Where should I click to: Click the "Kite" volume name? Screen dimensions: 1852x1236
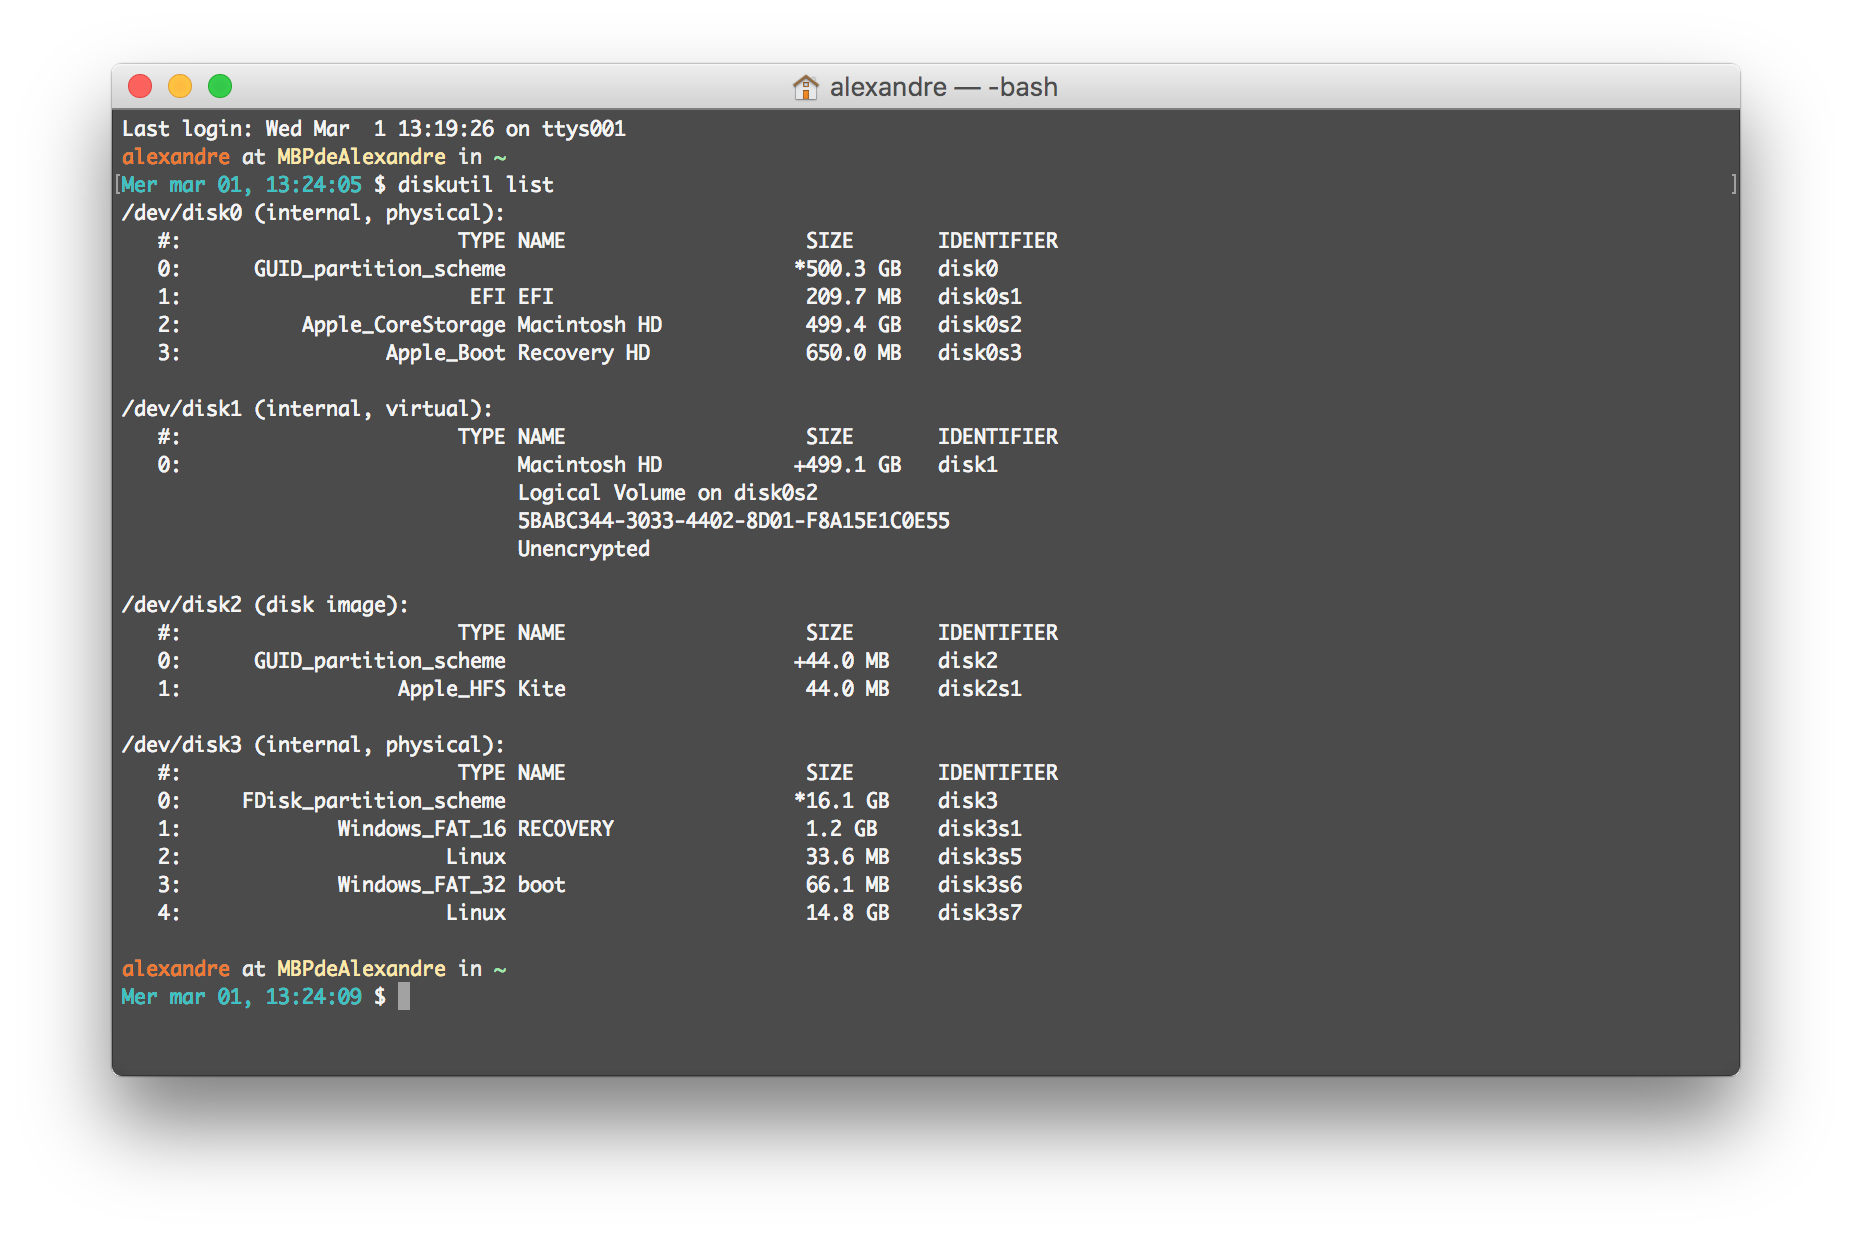pyautogui.click(x=541, y=689)
